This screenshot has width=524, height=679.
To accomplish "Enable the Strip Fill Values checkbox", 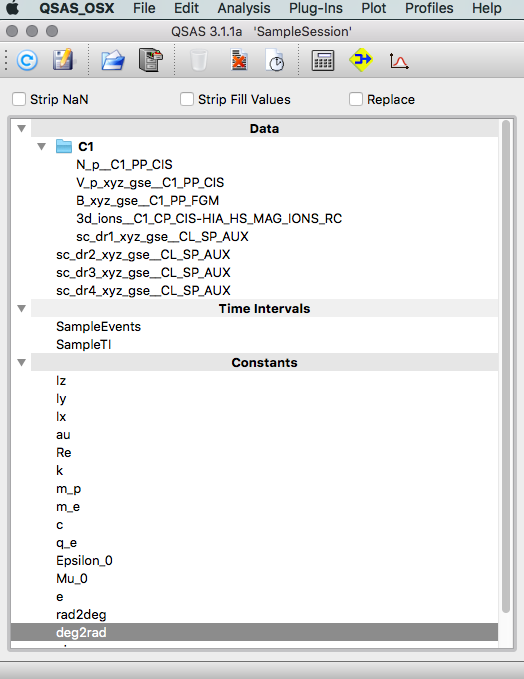I will (187, 99).
